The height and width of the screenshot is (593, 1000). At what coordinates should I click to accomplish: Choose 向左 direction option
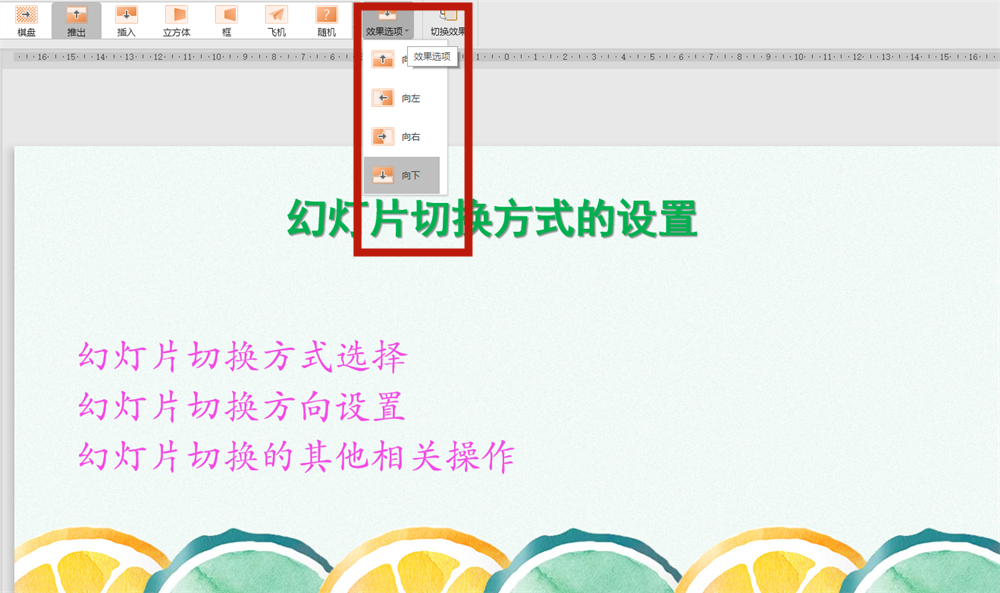pyautogui.click(x=402, y=98)
